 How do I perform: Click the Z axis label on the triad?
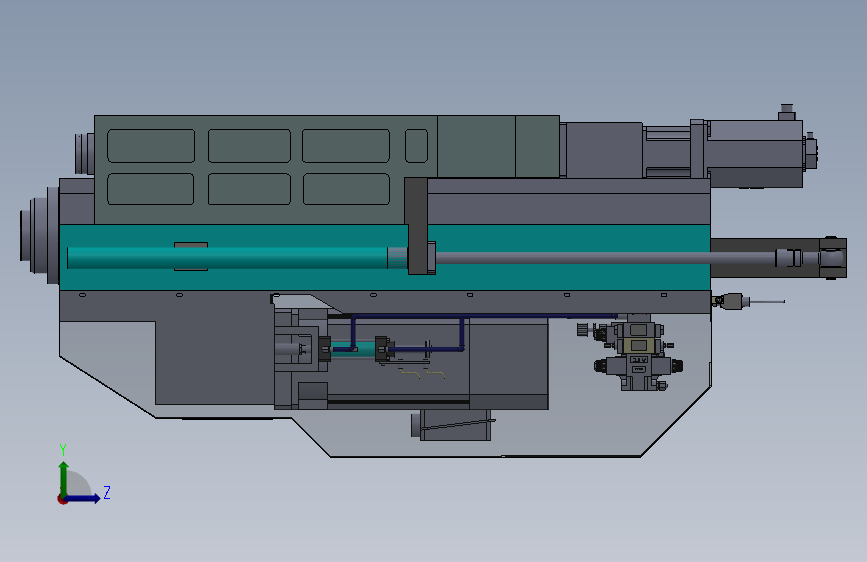[107, 492]
